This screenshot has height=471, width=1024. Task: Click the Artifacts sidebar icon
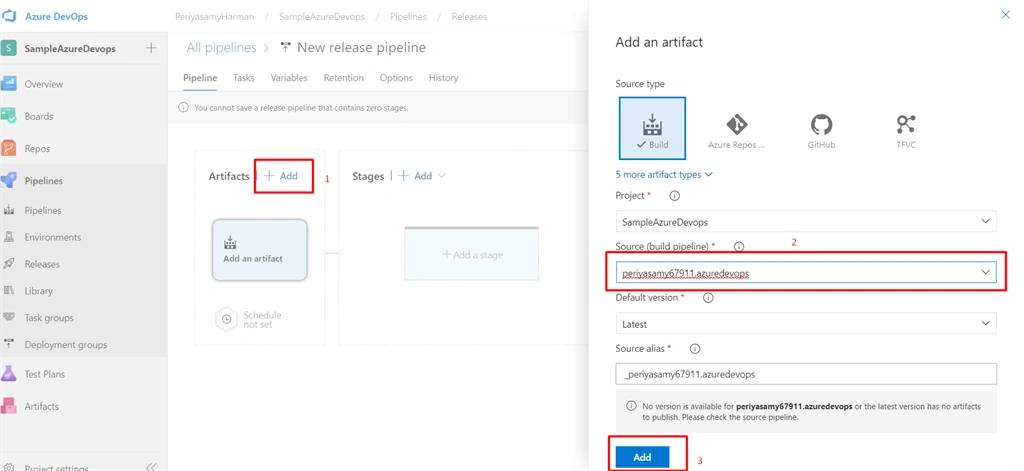click(x=8, y=406)
